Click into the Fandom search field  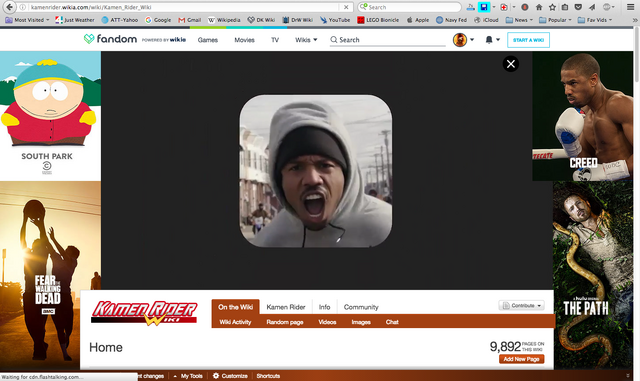[388, 40]
